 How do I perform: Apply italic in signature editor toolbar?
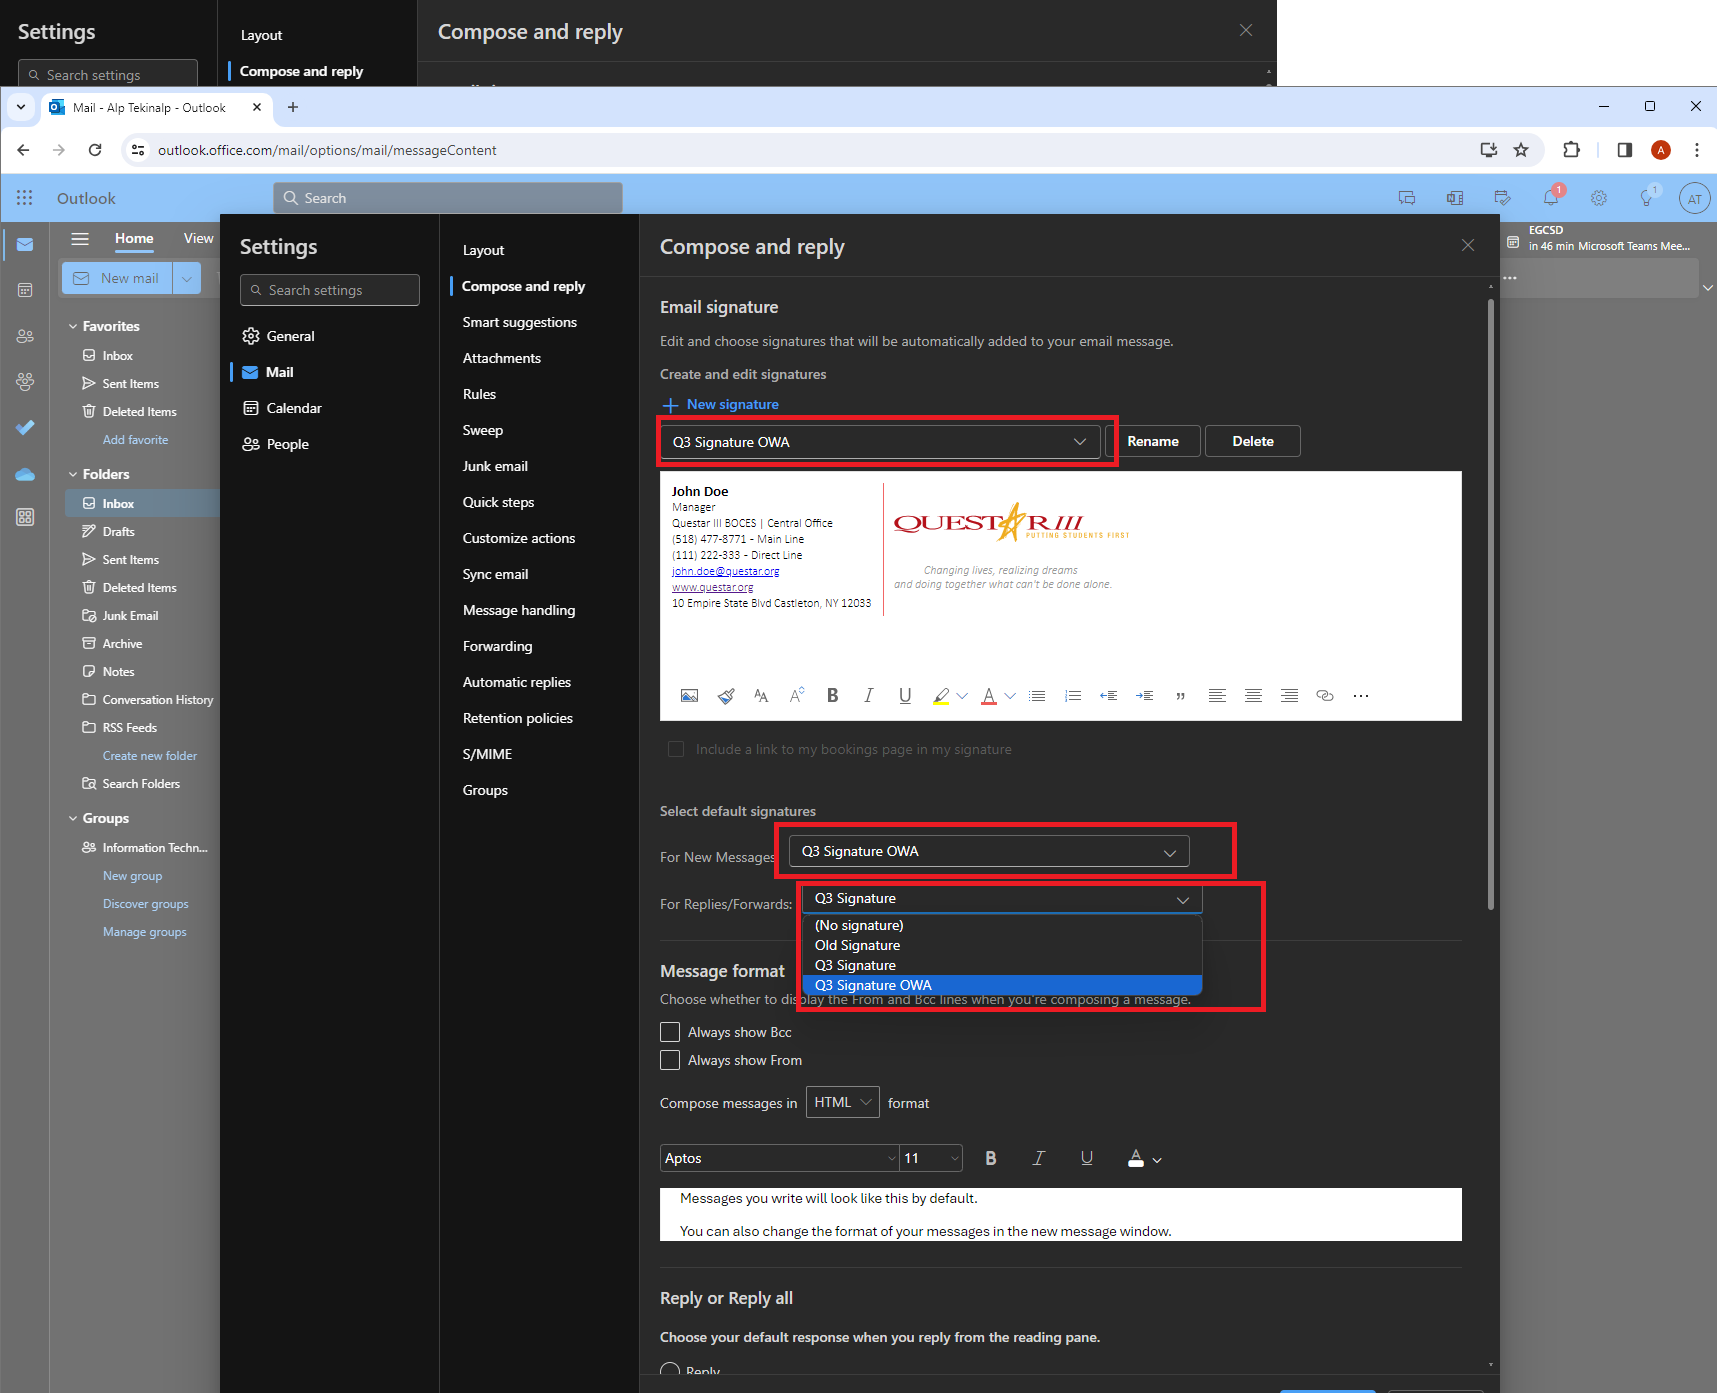[868, 696]
